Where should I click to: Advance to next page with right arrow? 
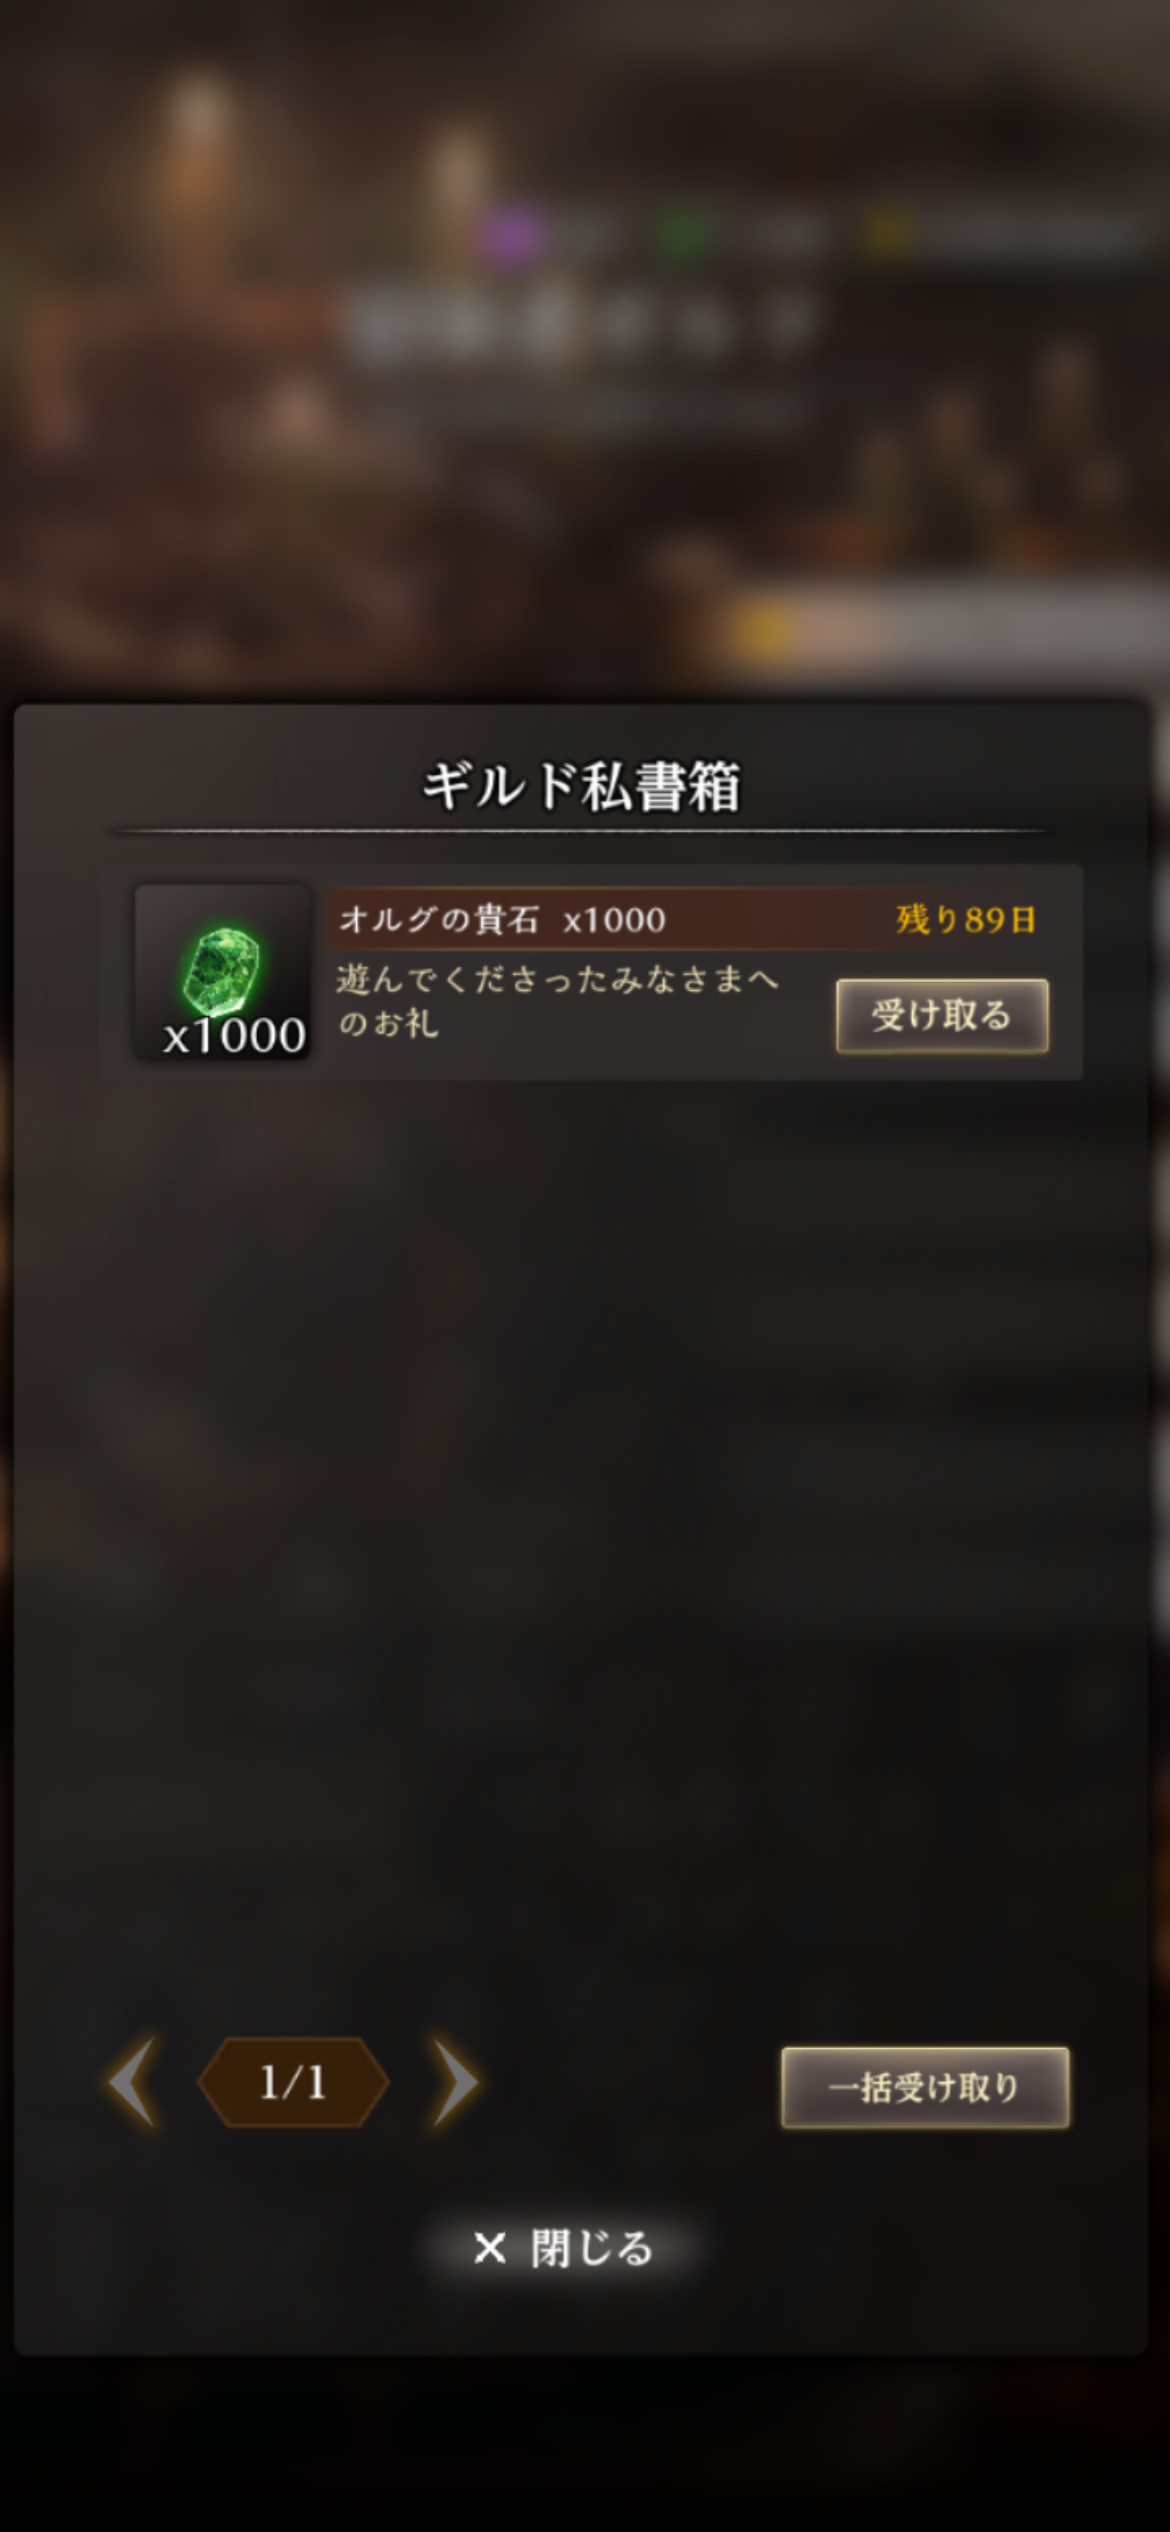click(x=455, y=2082)
